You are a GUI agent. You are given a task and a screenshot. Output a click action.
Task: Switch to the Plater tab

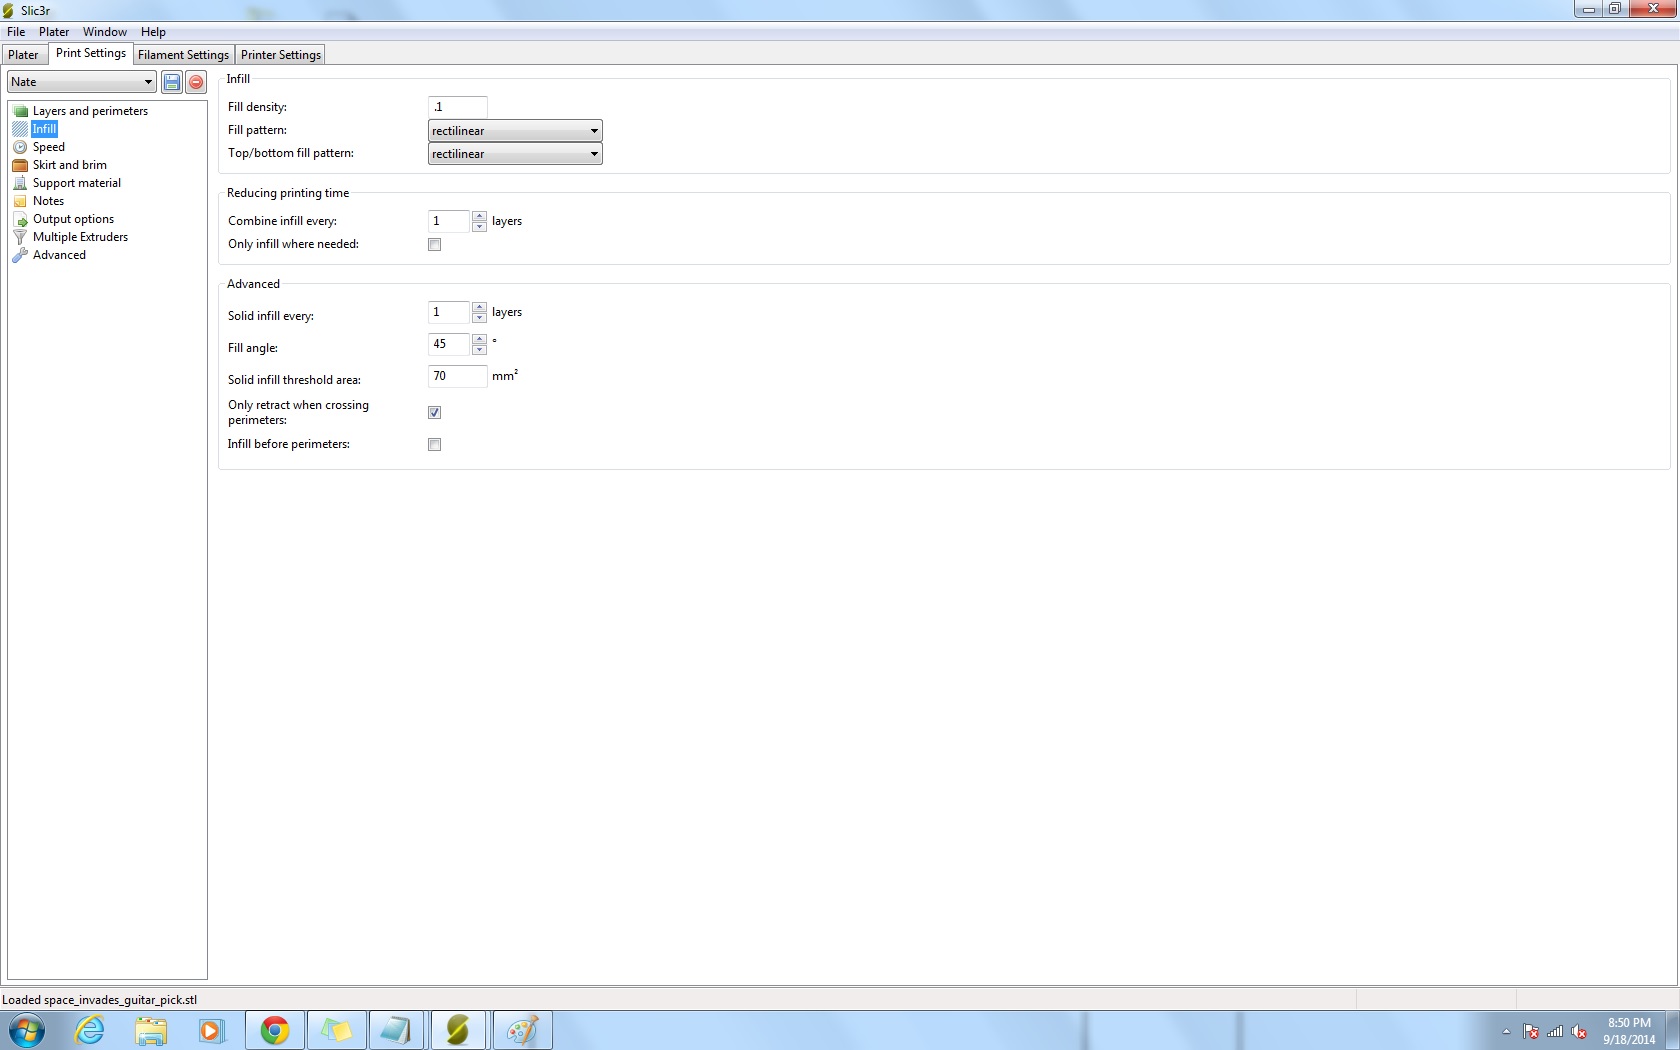(x=23, y=55)
